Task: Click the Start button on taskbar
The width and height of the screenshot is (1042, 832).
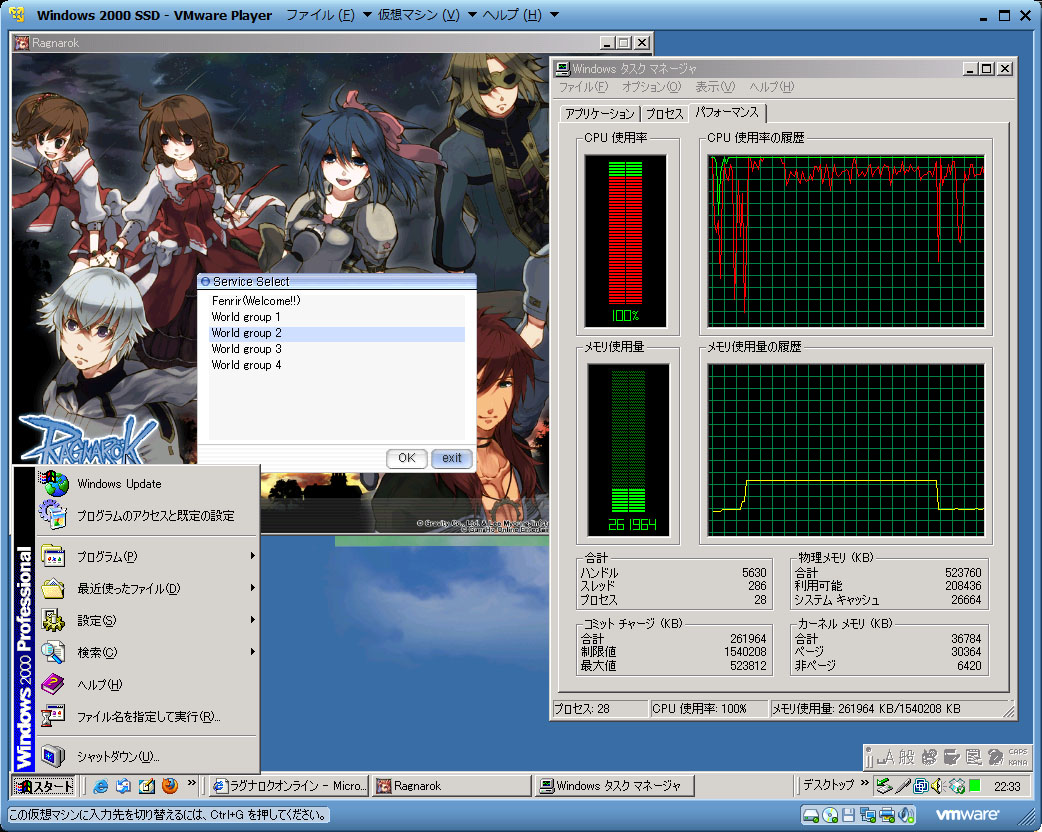Action: [44, 786]
